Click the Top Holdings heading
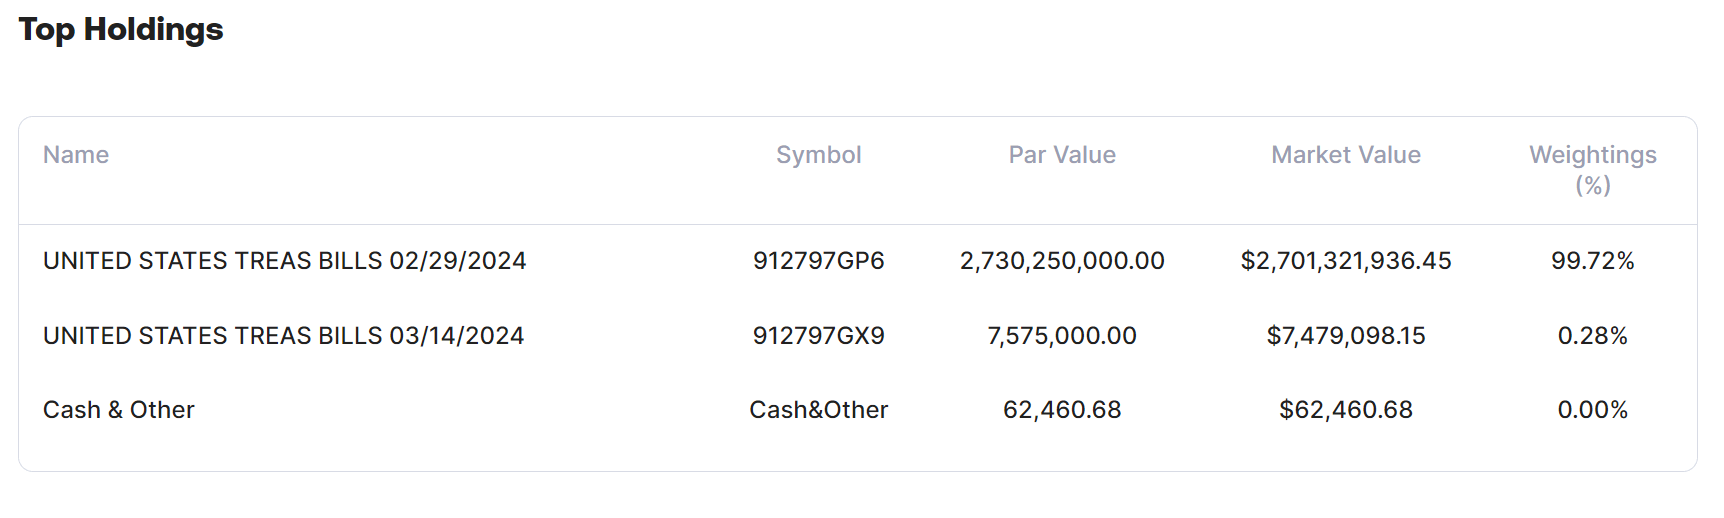This screenshot has height=518, width=1724. (121, 30)
